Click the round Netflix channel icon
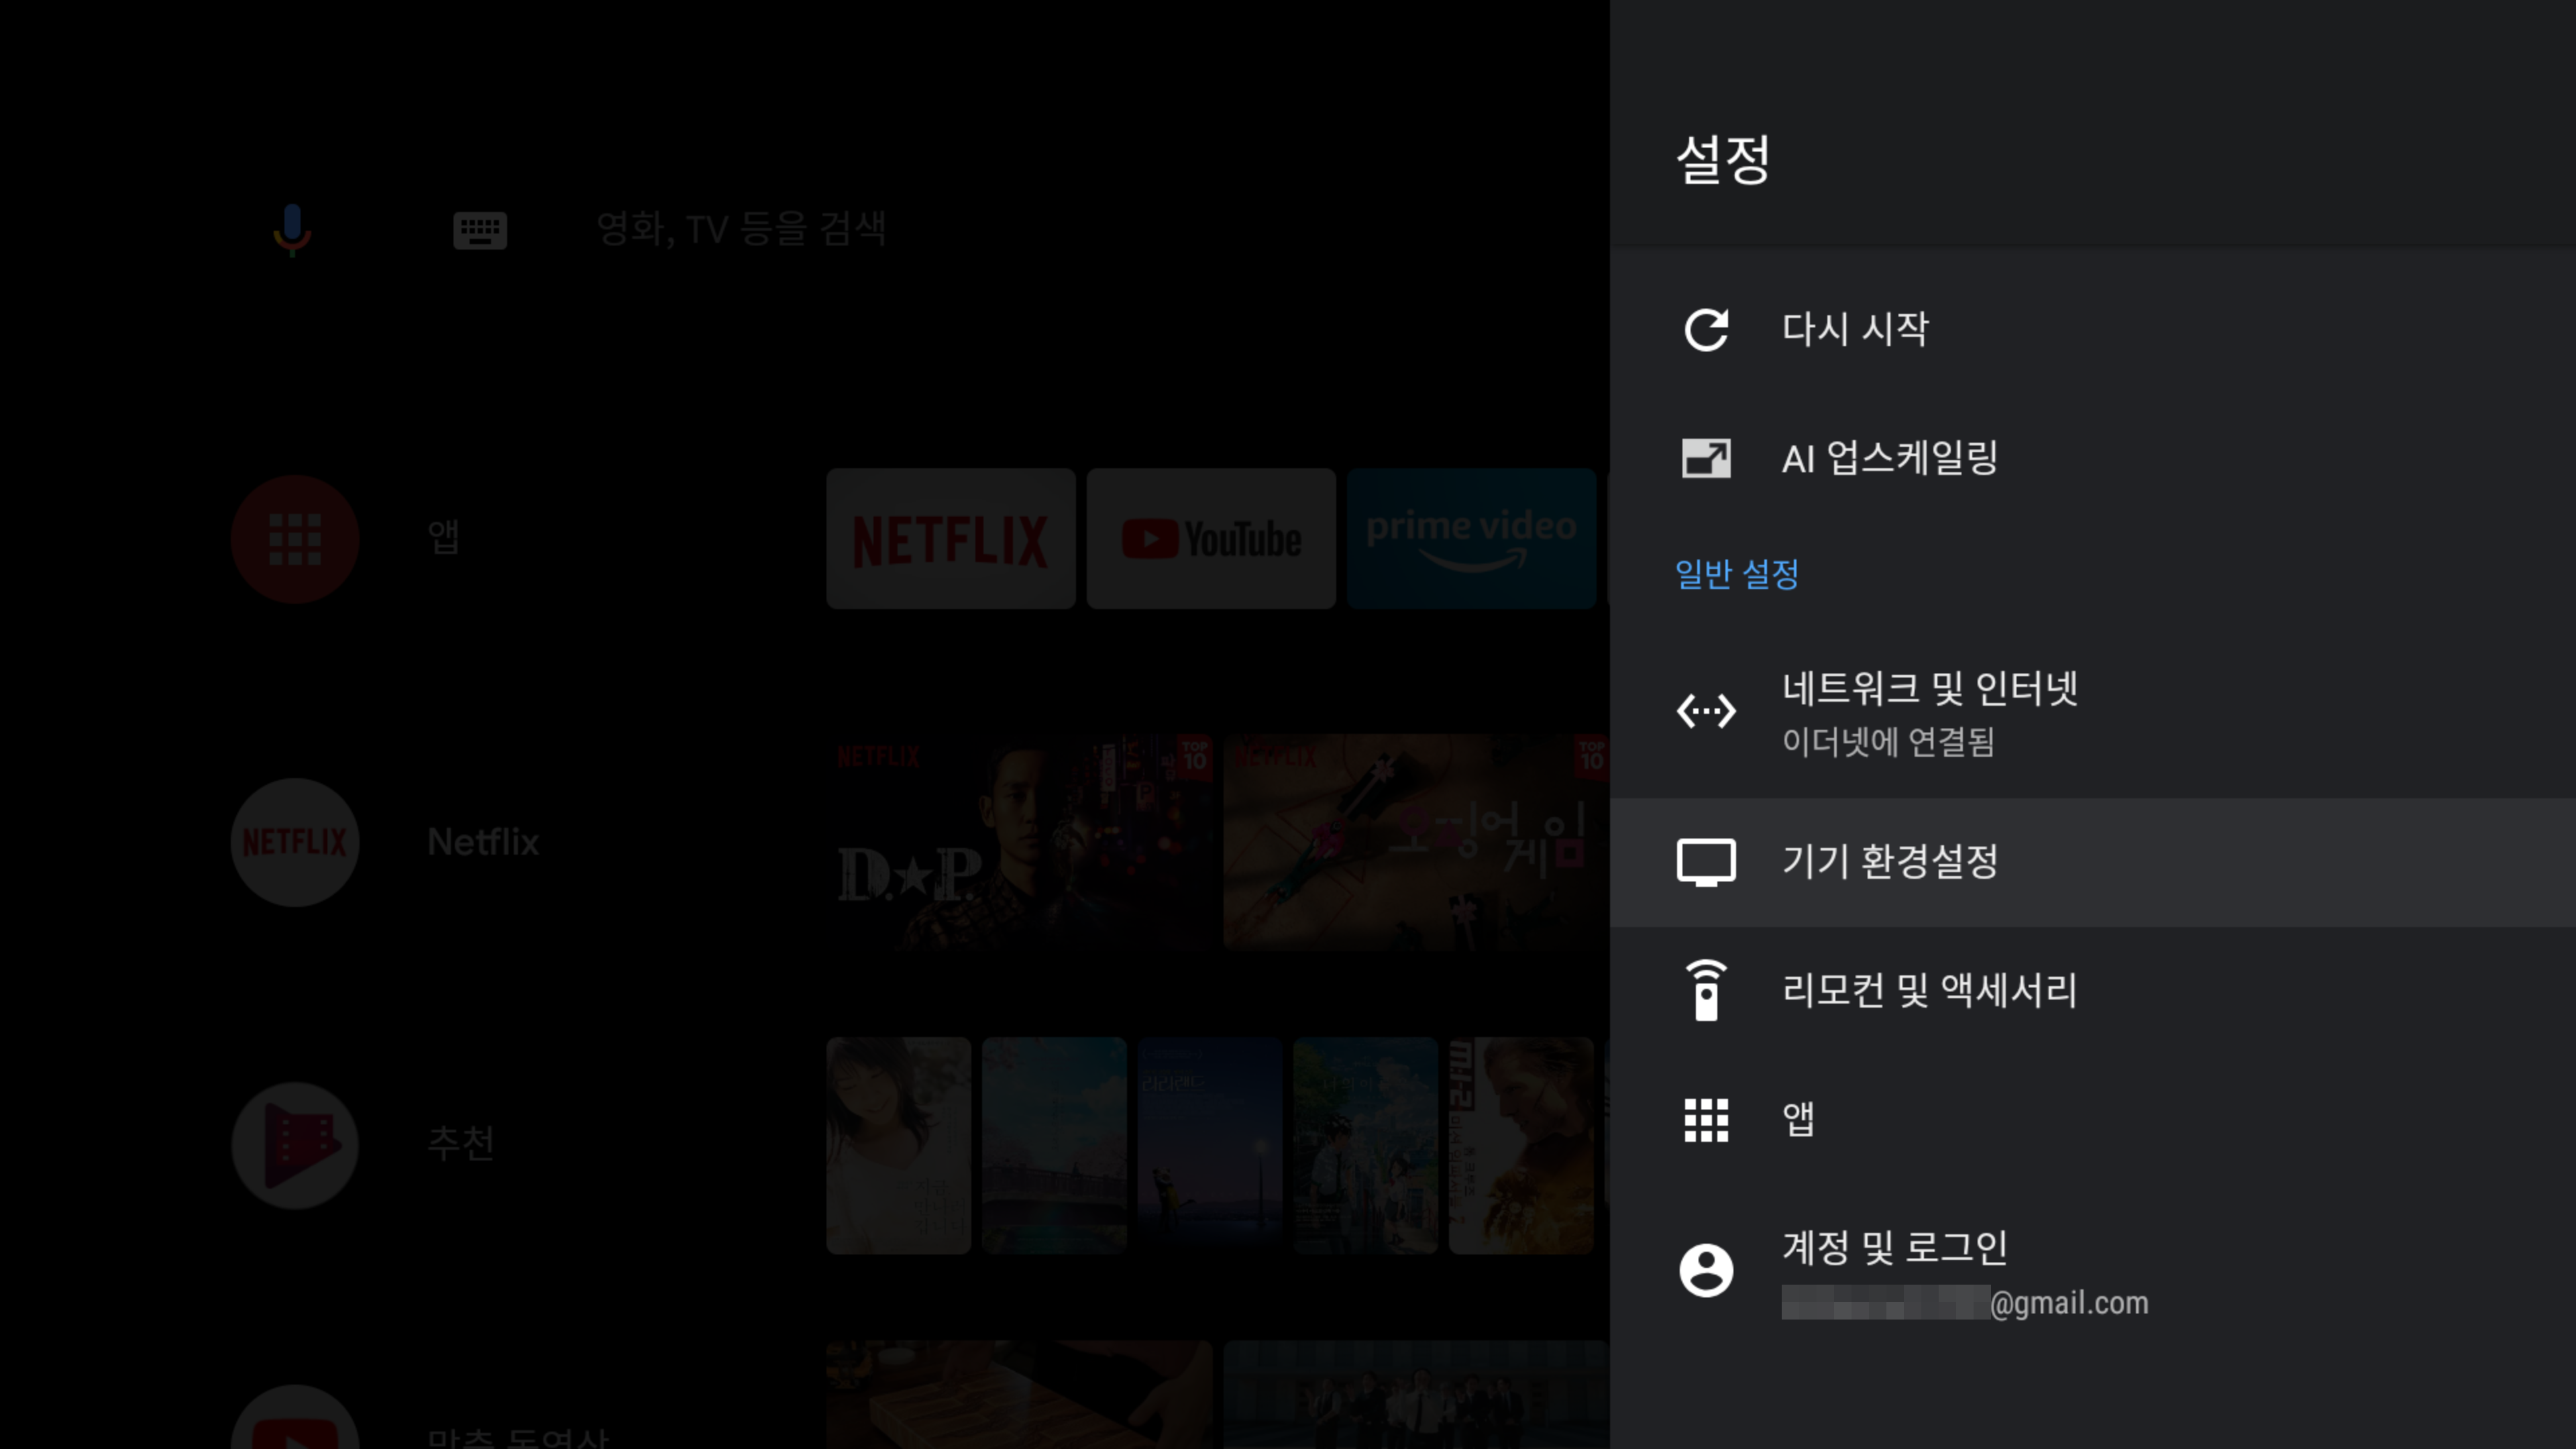Viewport: 2576px width, 1449px height. [295, 842]
